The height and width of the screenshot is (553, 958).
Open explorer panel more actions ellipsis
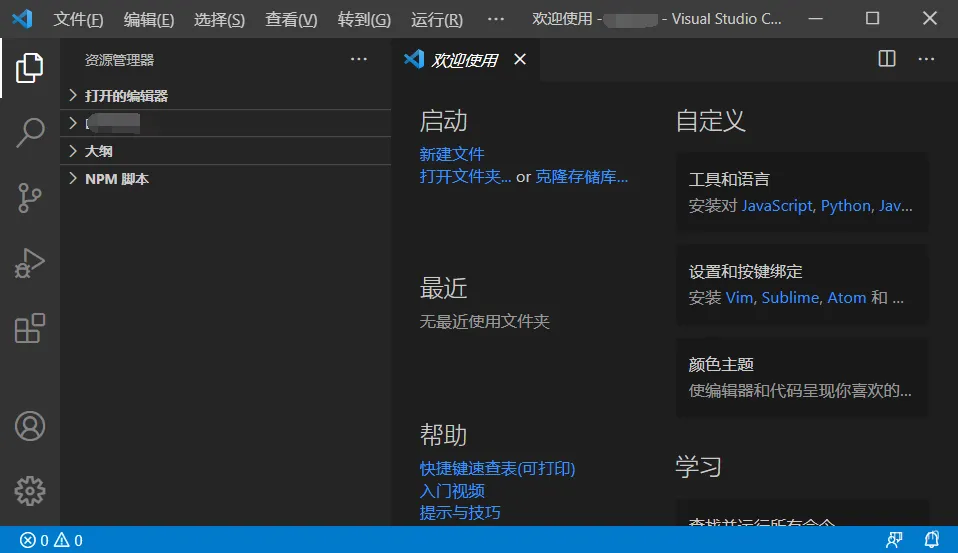pyautogui.click(x=359, y=59)
